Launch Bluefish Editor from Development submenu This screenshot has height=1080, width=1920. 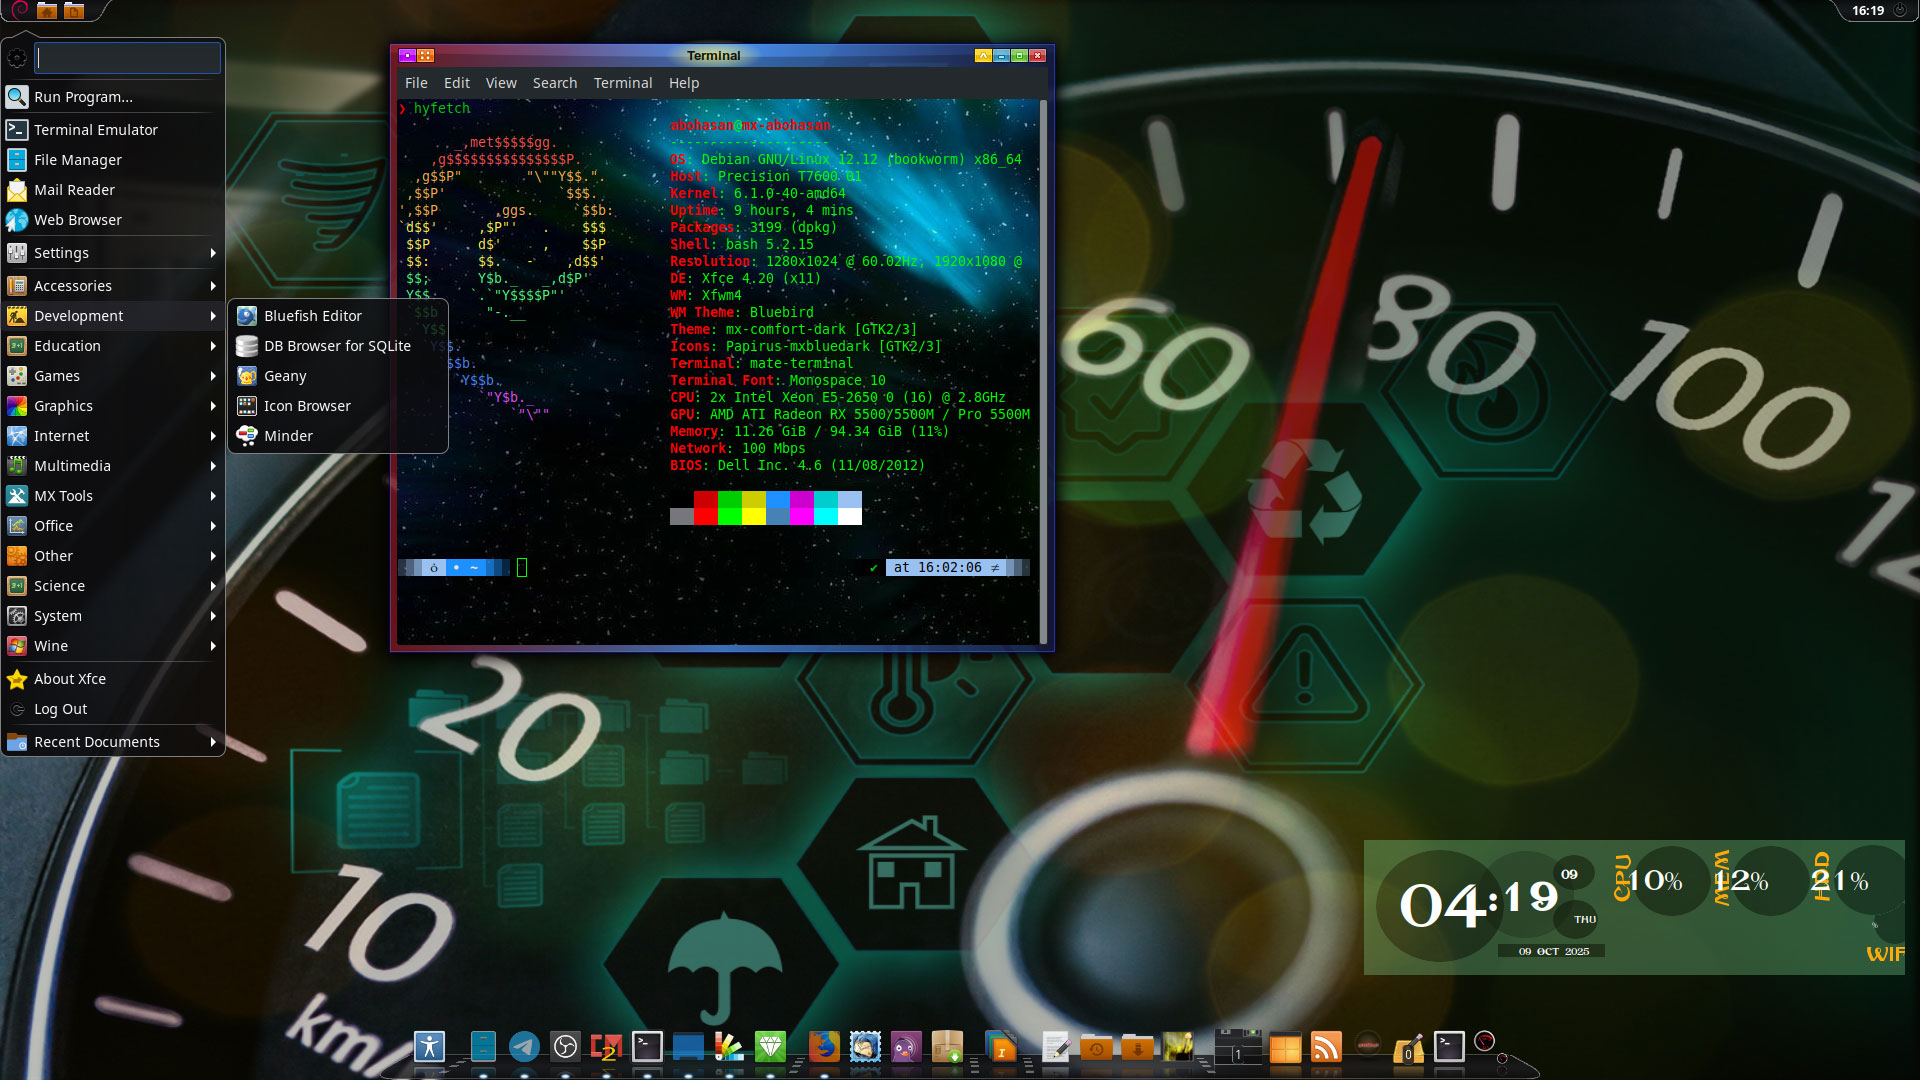(x=313, y=316)
